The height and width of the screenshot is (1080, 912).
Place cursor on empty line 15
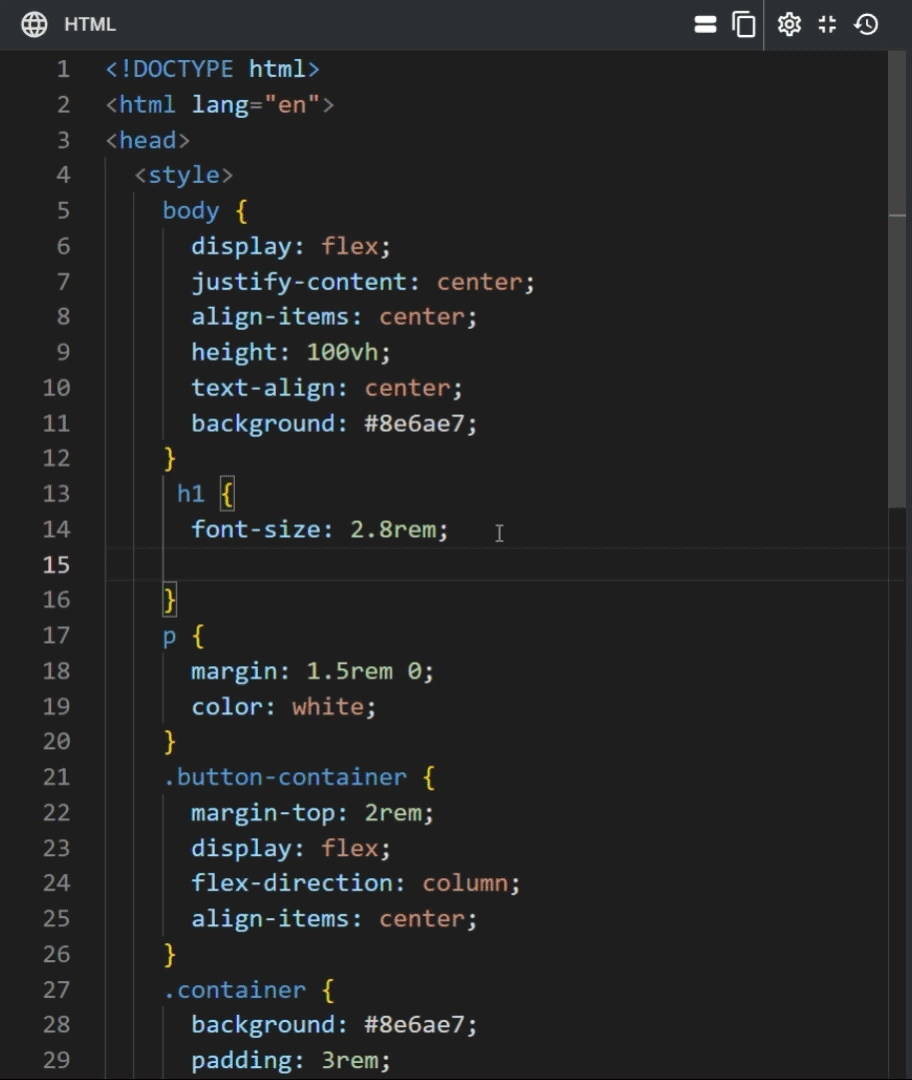[x=400, y=565]
